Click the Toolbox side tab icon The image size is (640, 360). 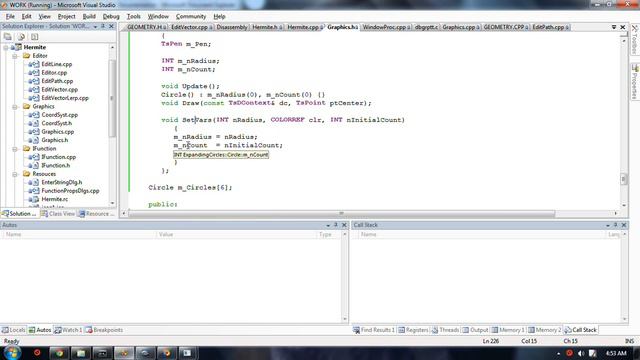coord(635,29)
